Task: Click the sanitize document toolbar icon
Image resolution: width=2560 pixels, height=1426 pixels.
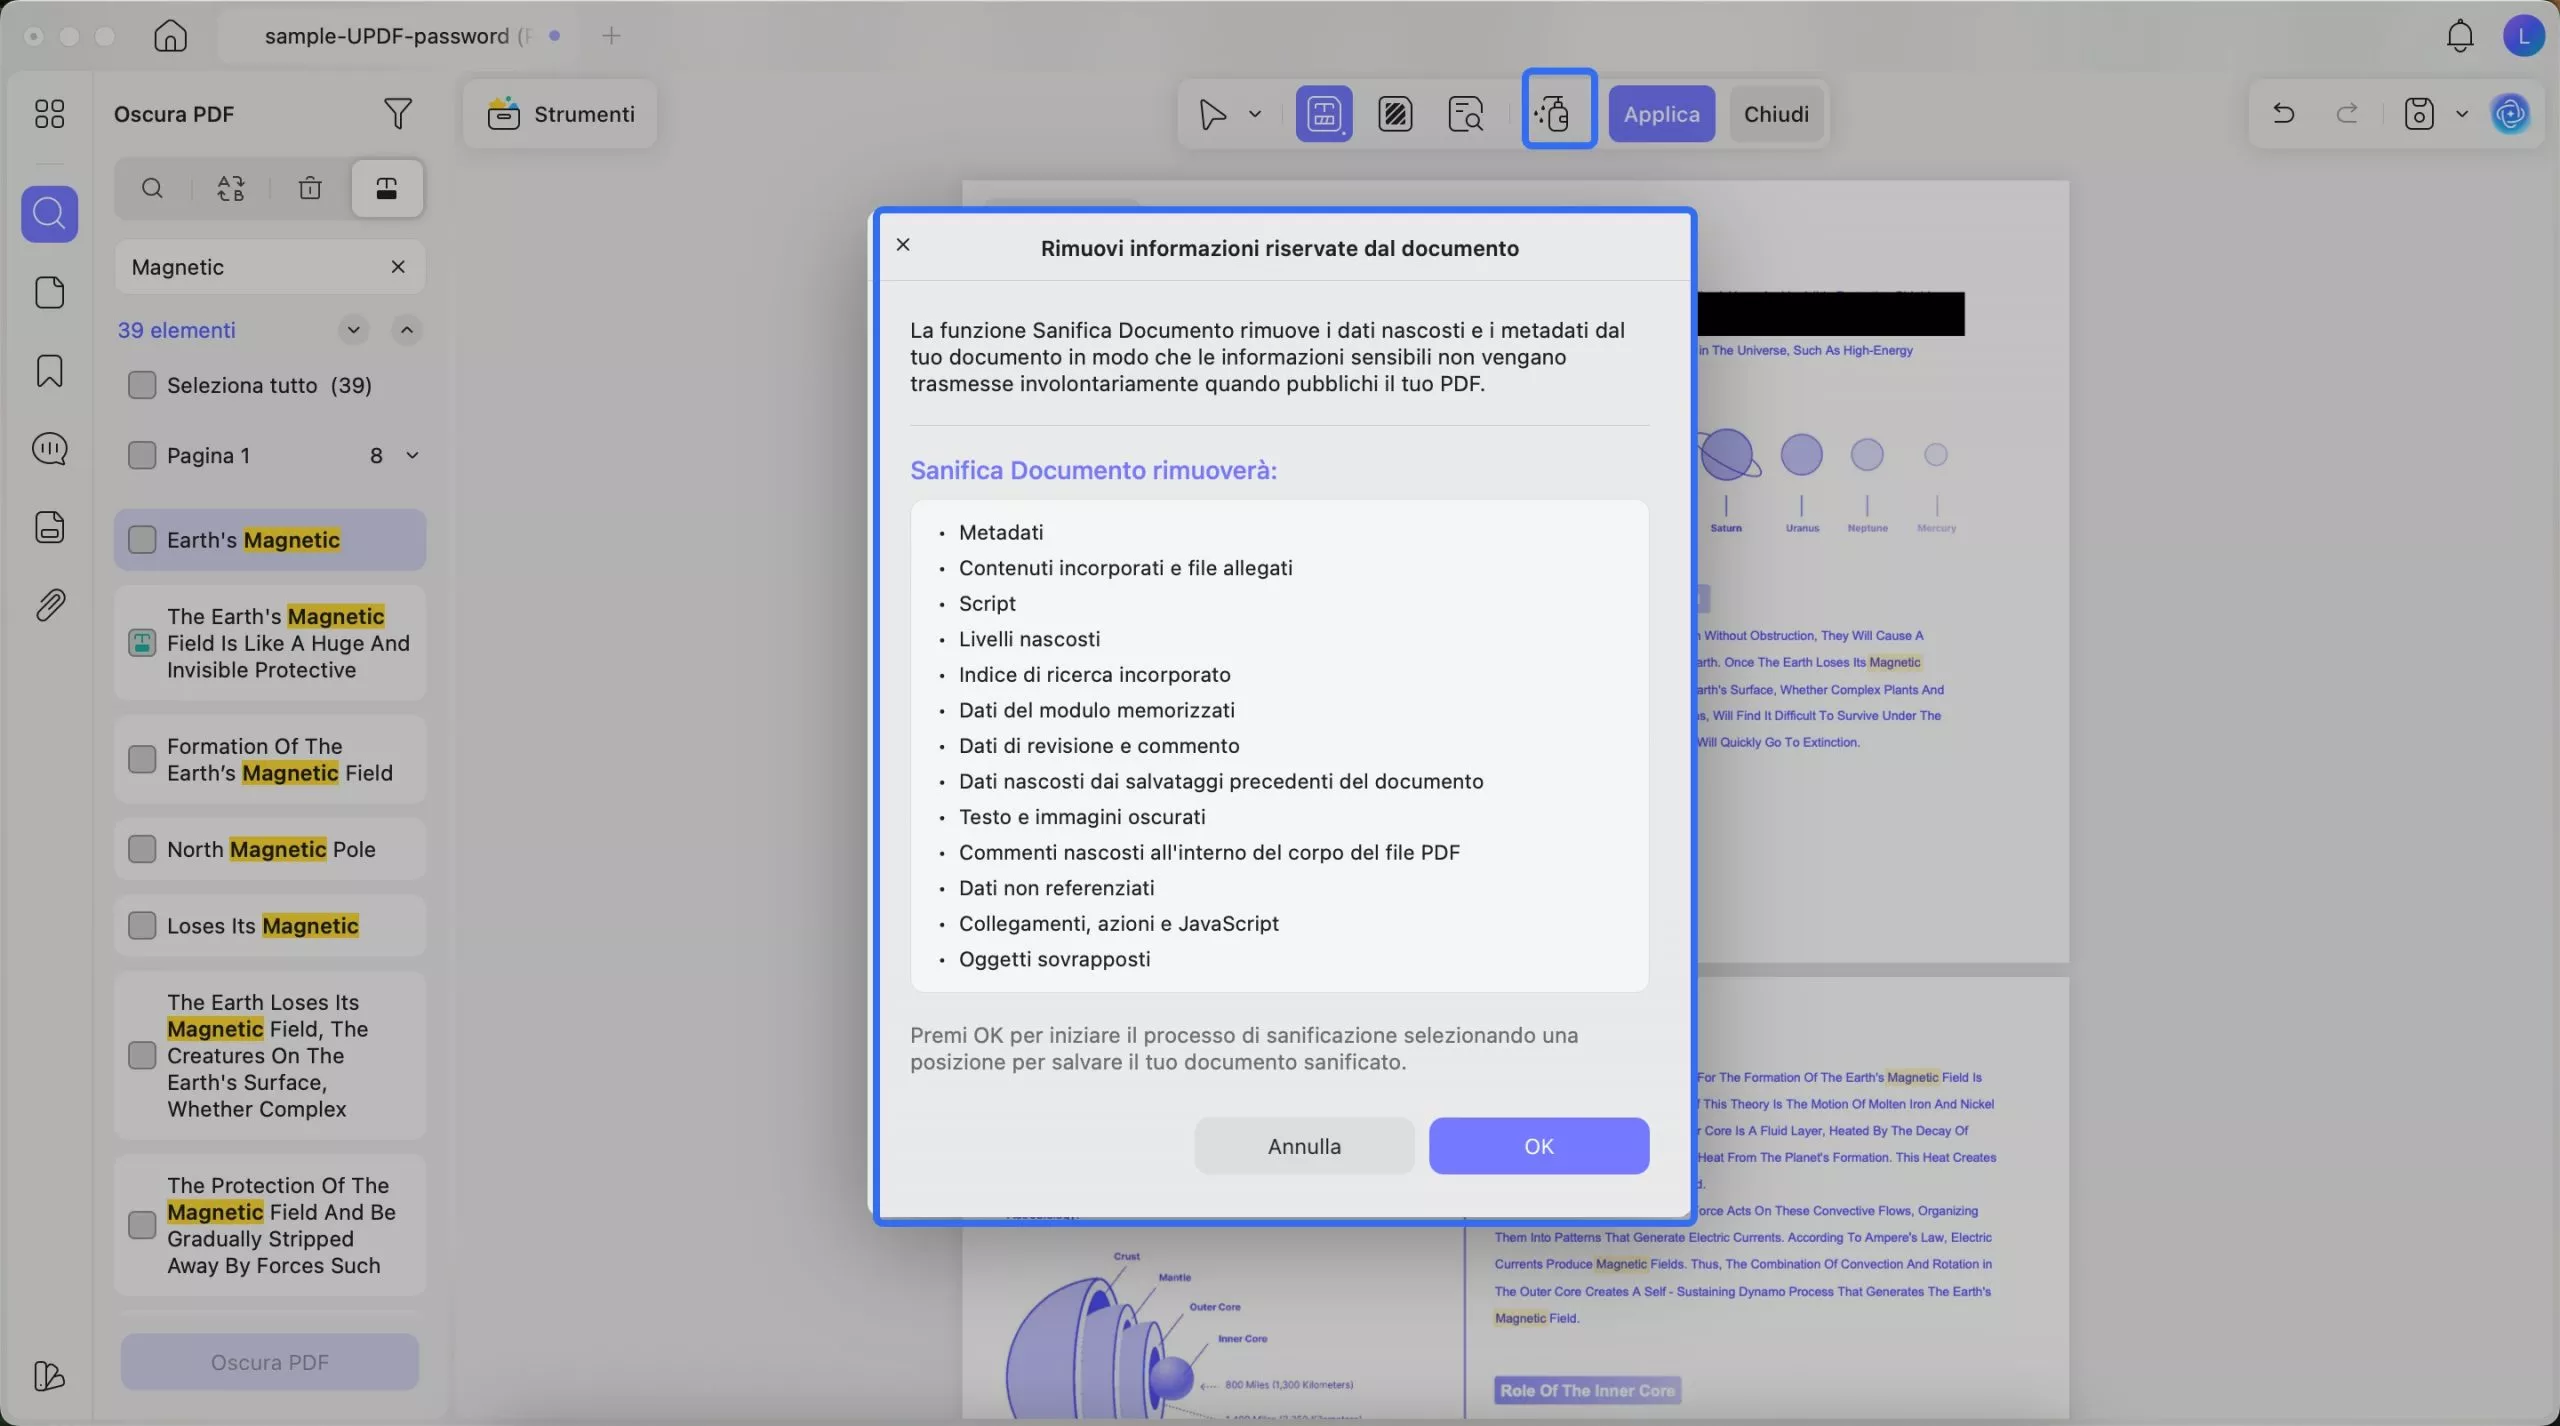Action: [1558, 113]
